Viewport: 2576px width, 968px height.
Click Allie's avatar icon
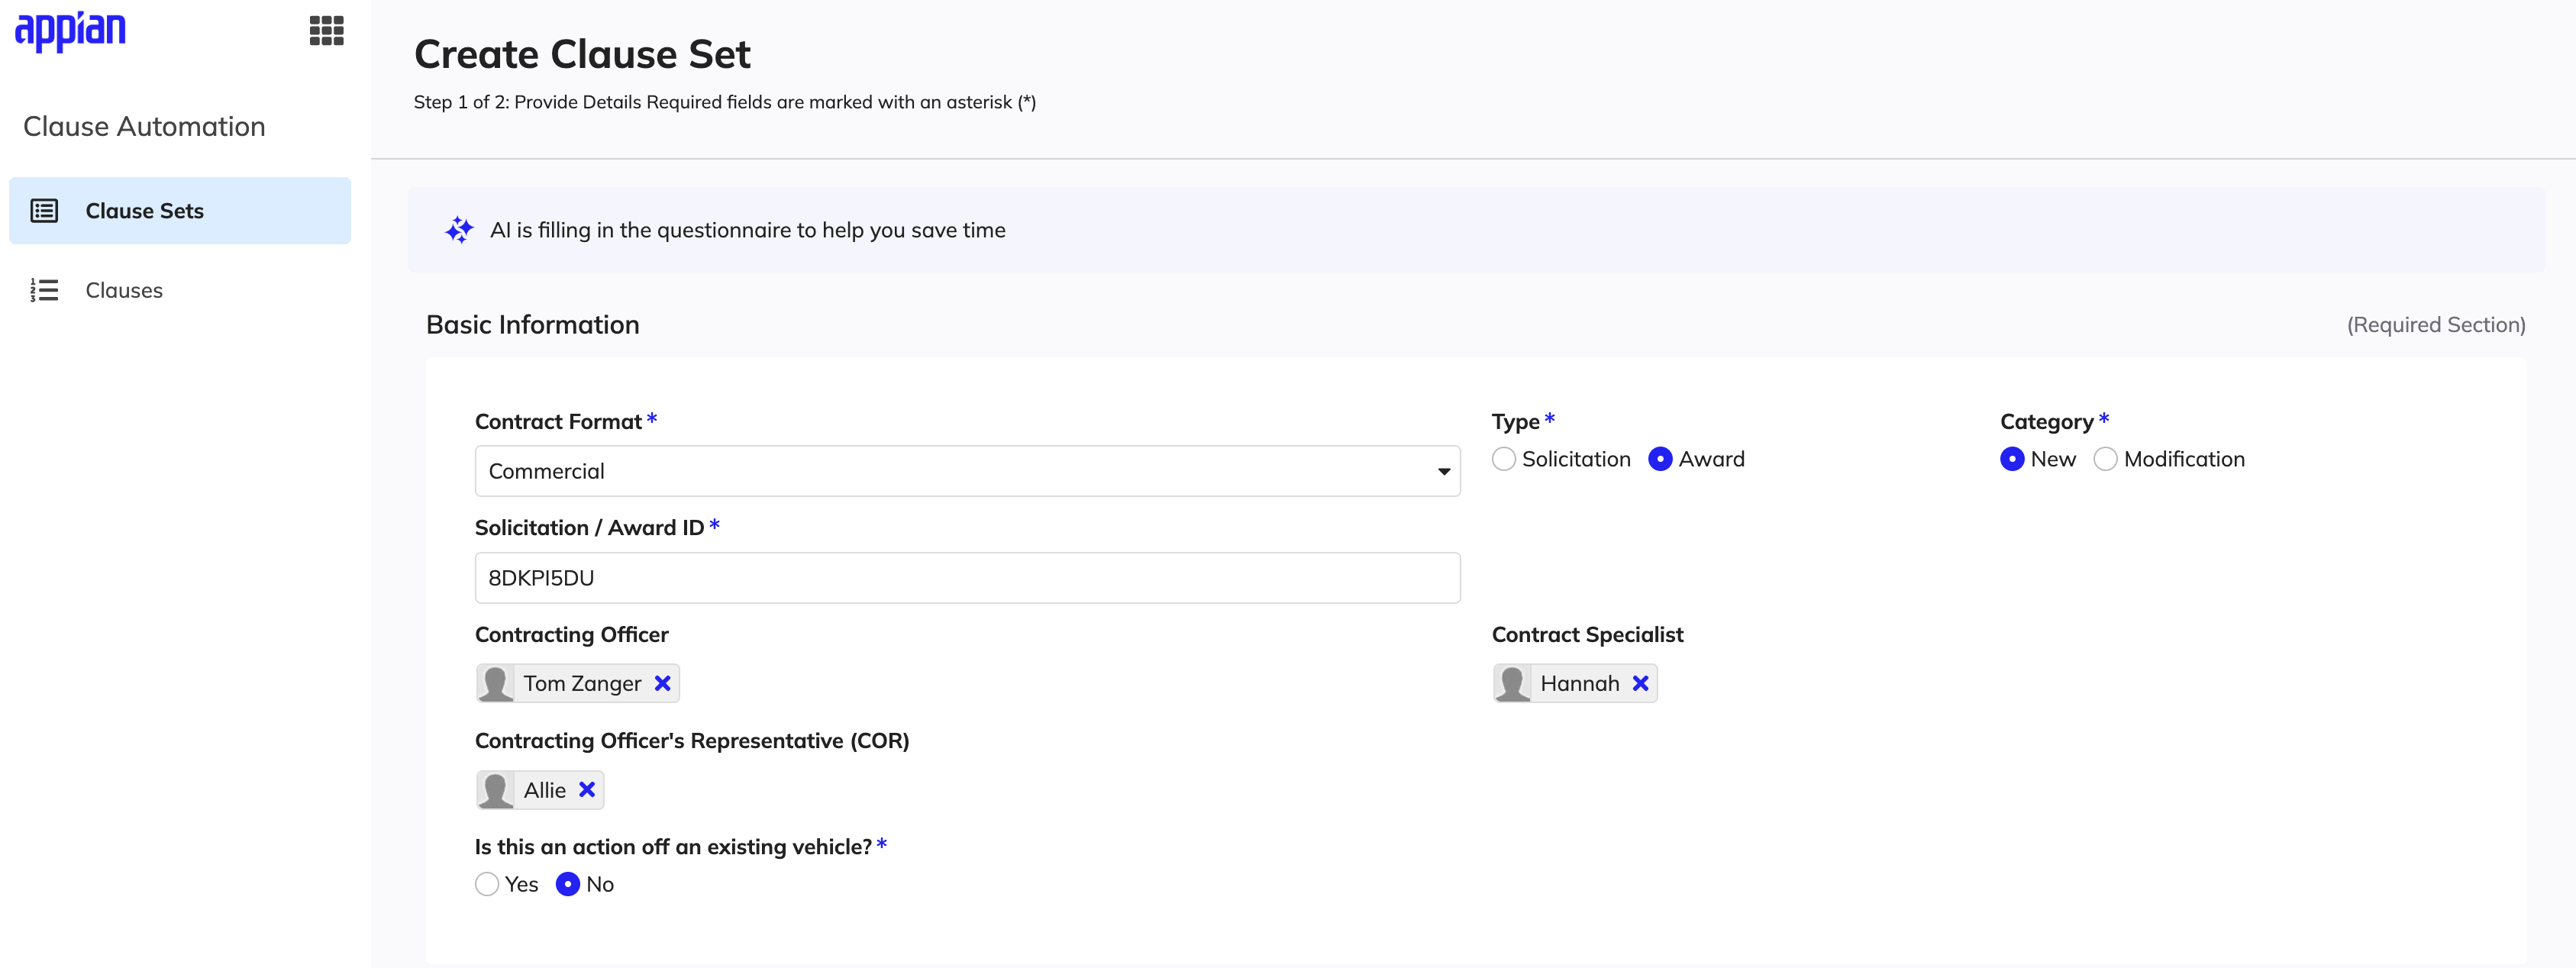click(495, 789)
